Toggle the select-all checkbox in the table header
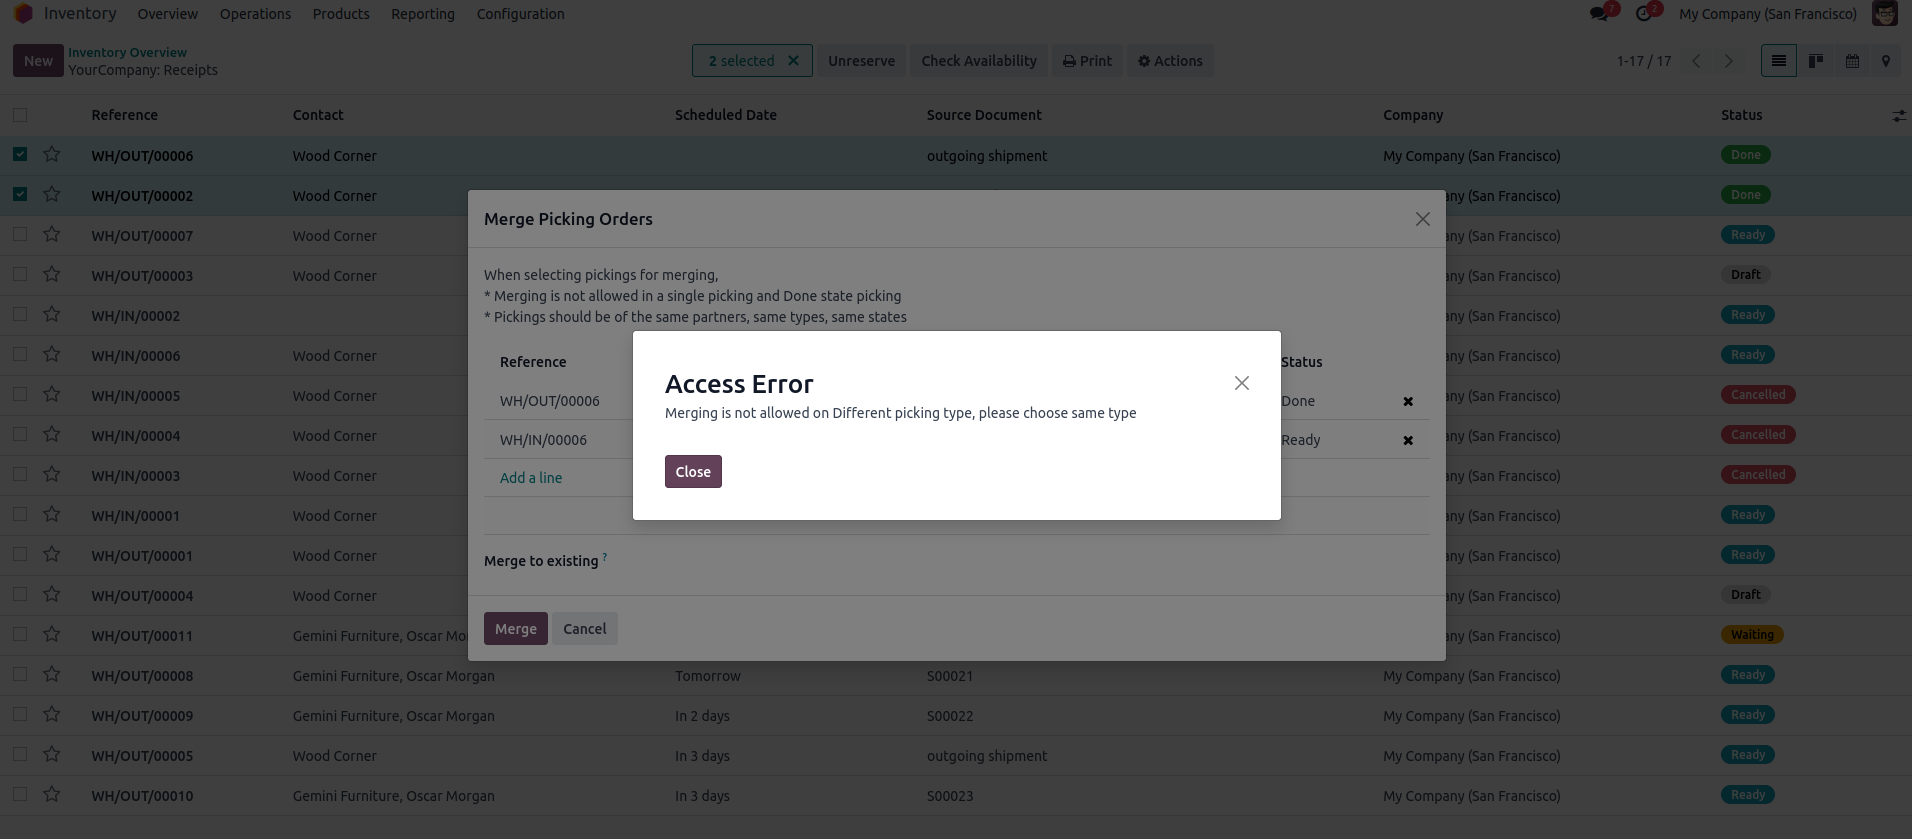1912x839 pixels. (20, 115)
